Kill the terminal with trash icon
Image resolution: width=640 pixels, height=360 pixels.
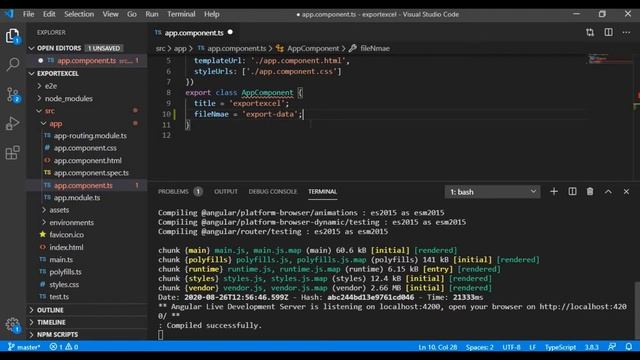590,191
